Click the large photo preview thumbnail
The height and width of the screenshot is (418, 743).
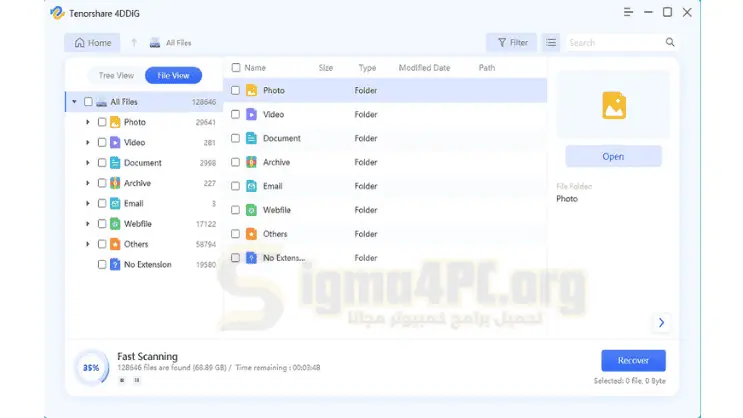(614, 105)
